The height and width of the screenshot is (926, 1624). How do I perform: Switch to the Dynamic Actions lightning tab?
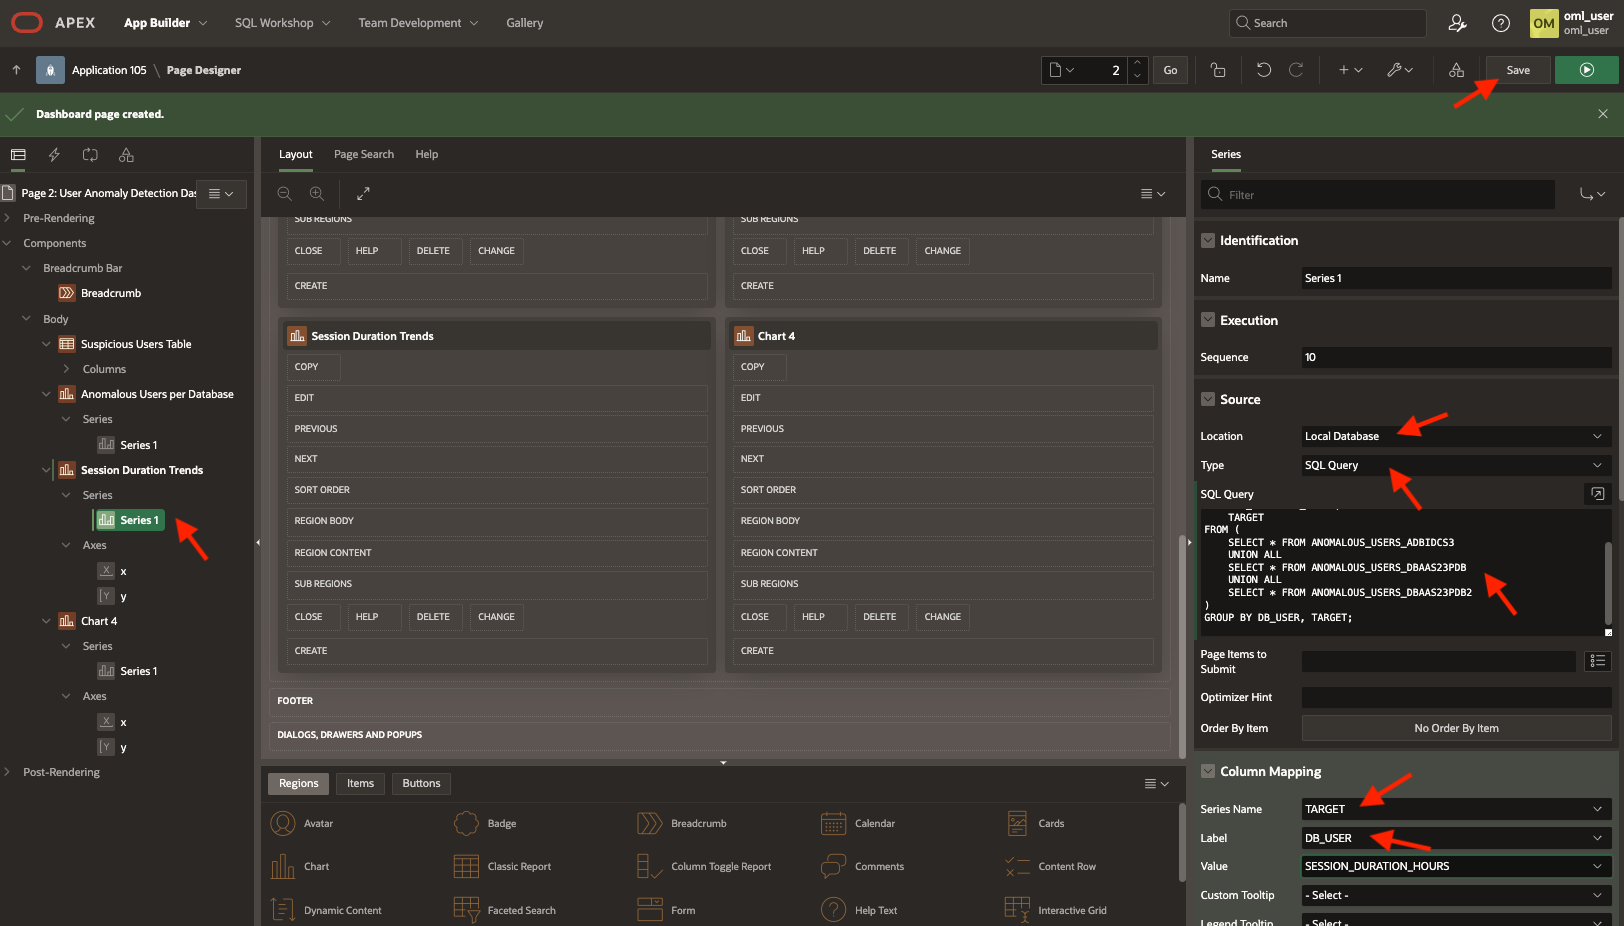pos(54,155)
